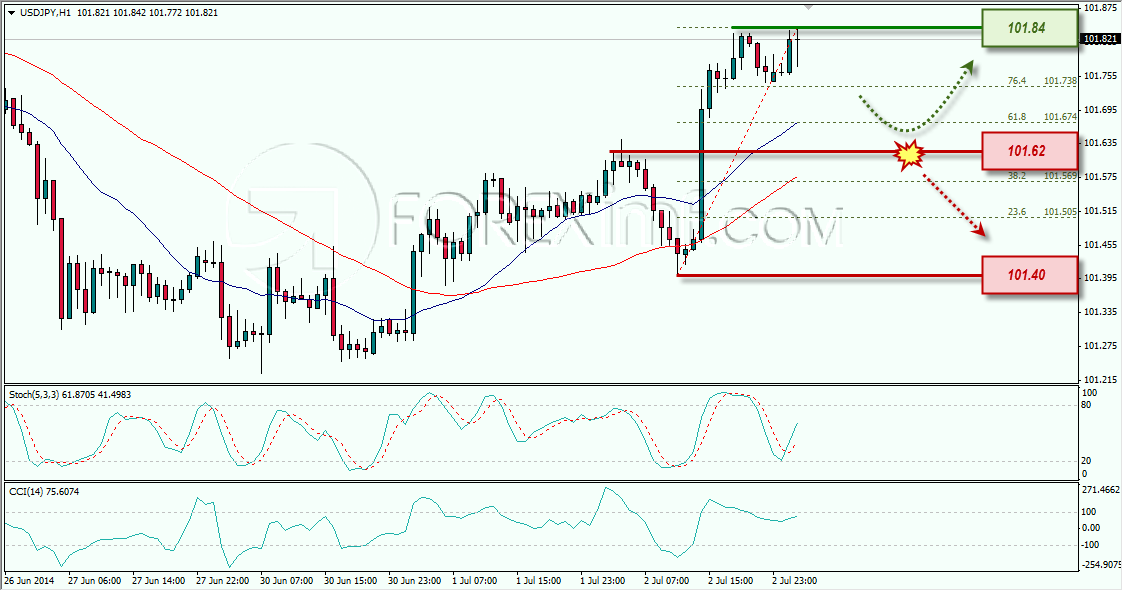Click the 30 Jun 07:00 time label
The height and width of the screenshot is (591, 1123).
(x=286, y=580)
